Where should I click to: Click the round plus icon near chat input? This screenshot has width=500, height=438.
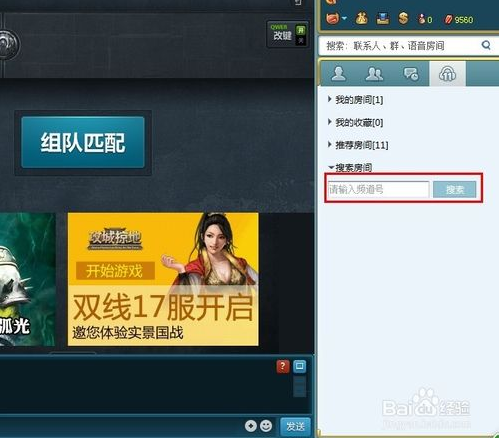pos(251,426)
